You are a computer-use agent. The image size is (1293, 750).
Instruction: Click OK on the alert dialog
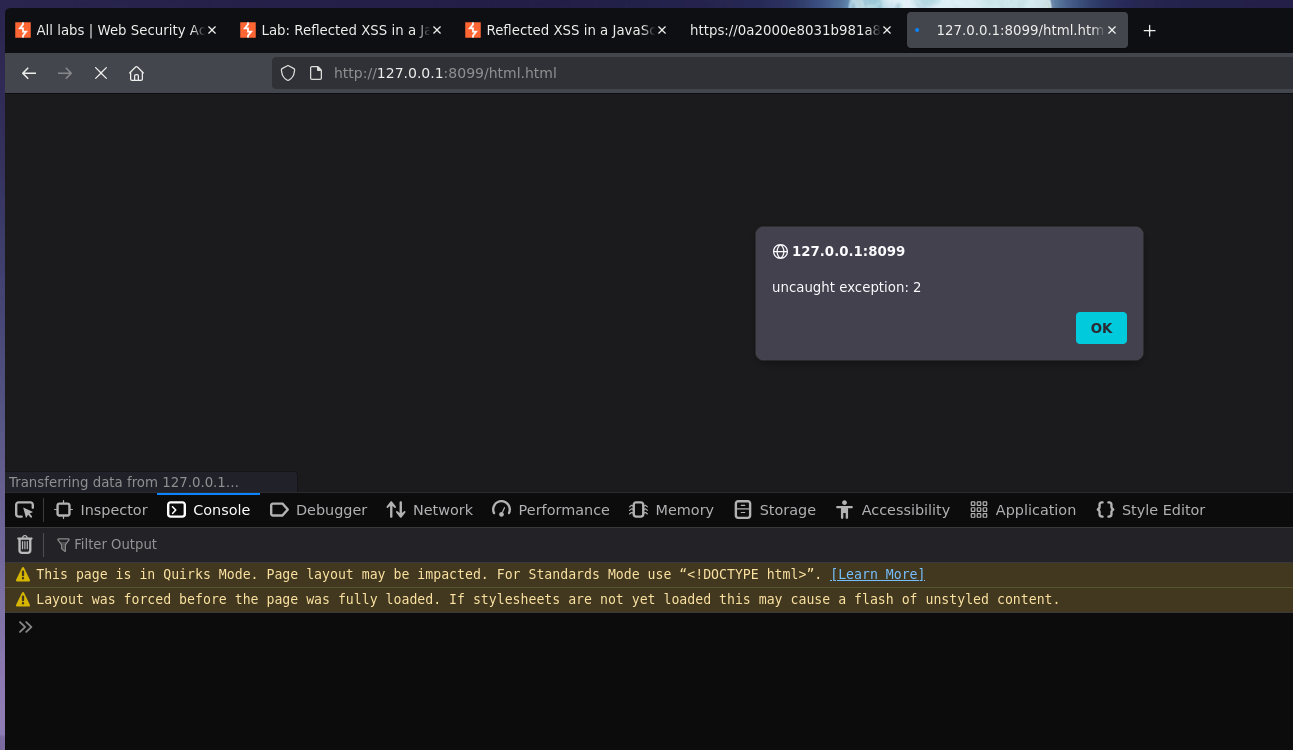point(1101,328)
